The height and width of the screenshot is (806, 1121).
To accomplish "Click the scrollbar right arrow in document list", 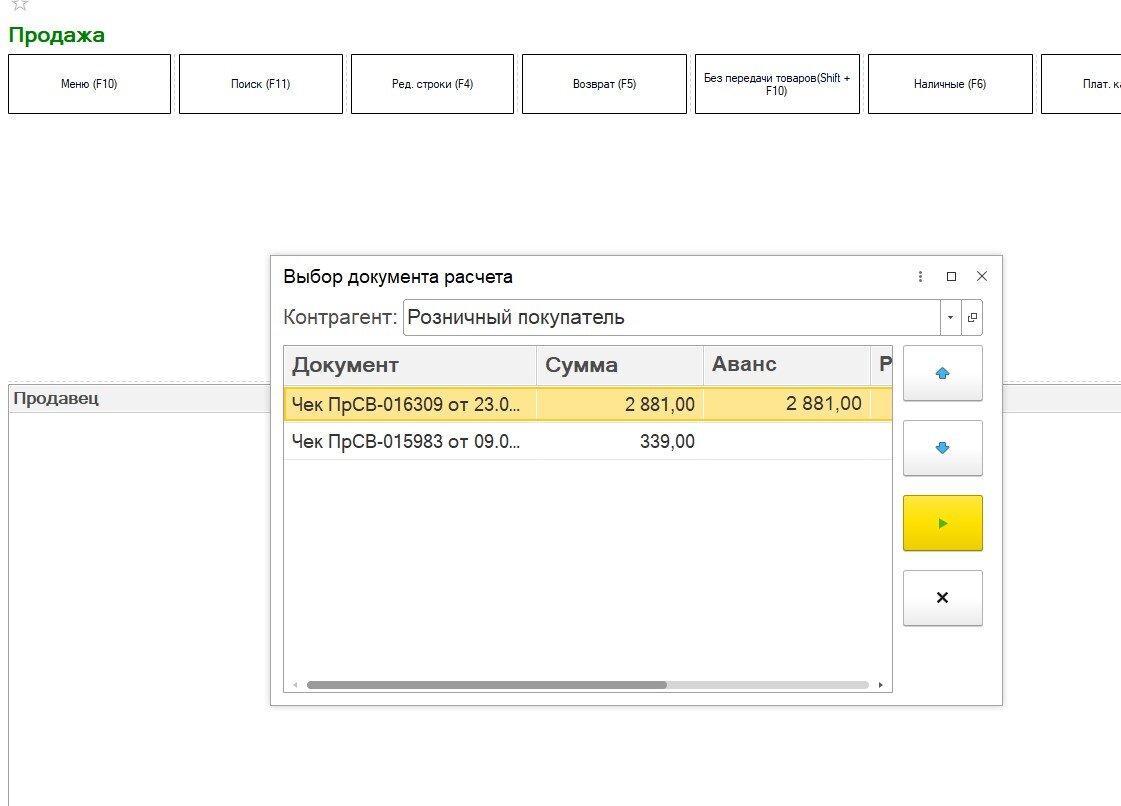I will pyautogui.click(x=880, y=685).
